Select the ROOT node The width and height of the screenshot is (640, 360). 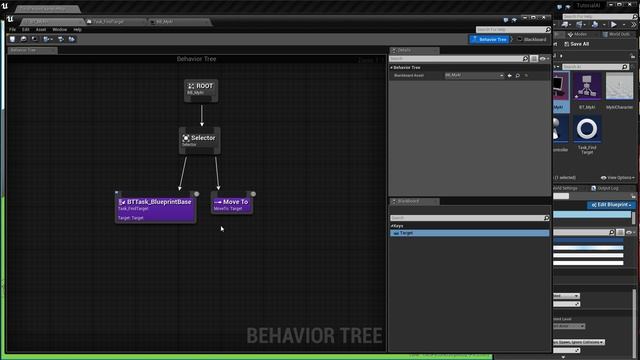[201, 90]
